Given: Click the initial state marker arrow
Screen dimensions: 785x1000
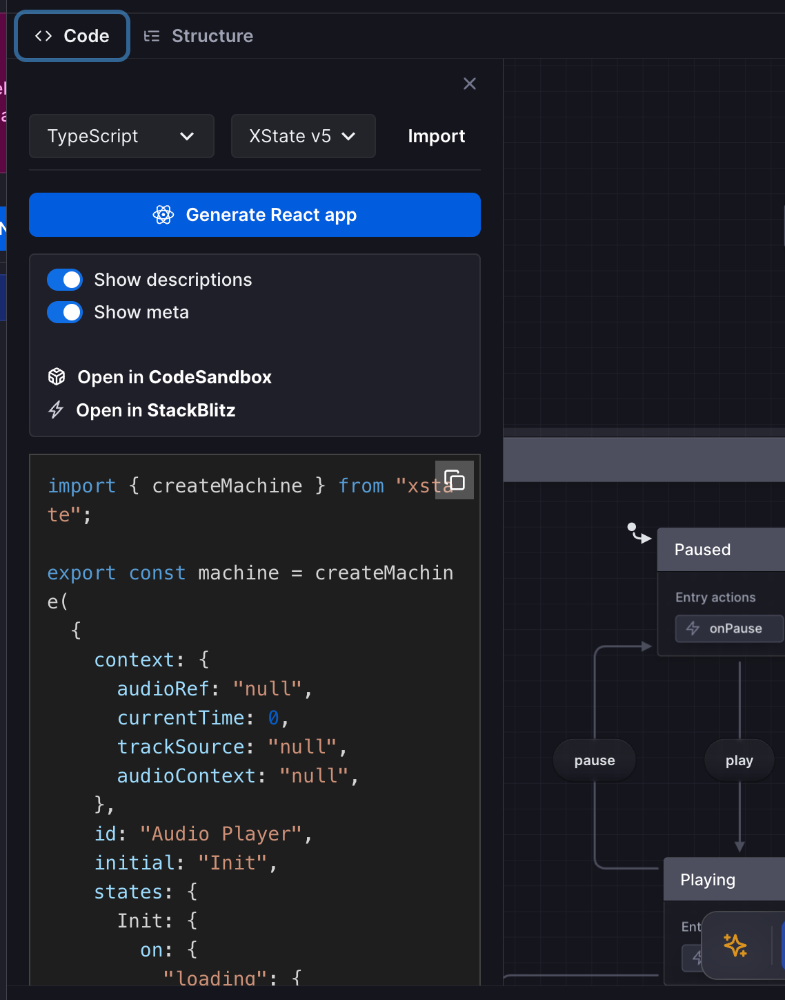Looking at the screenshot, I should pos(637,533).
